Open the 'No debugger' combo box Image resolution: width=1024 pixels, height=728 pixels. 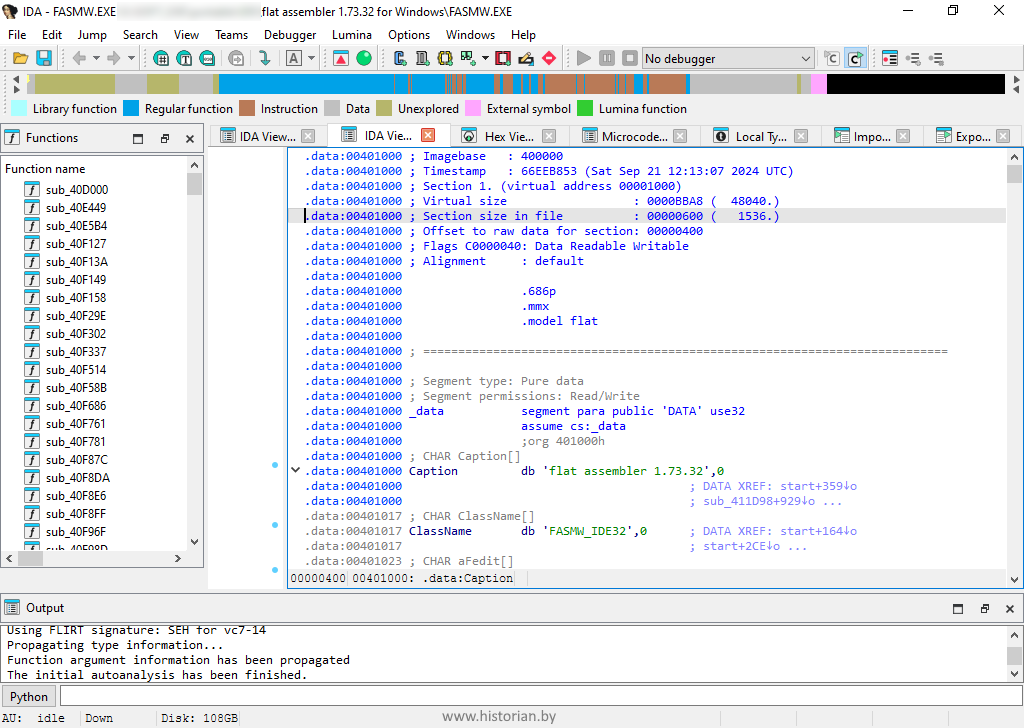pos(728,59)
